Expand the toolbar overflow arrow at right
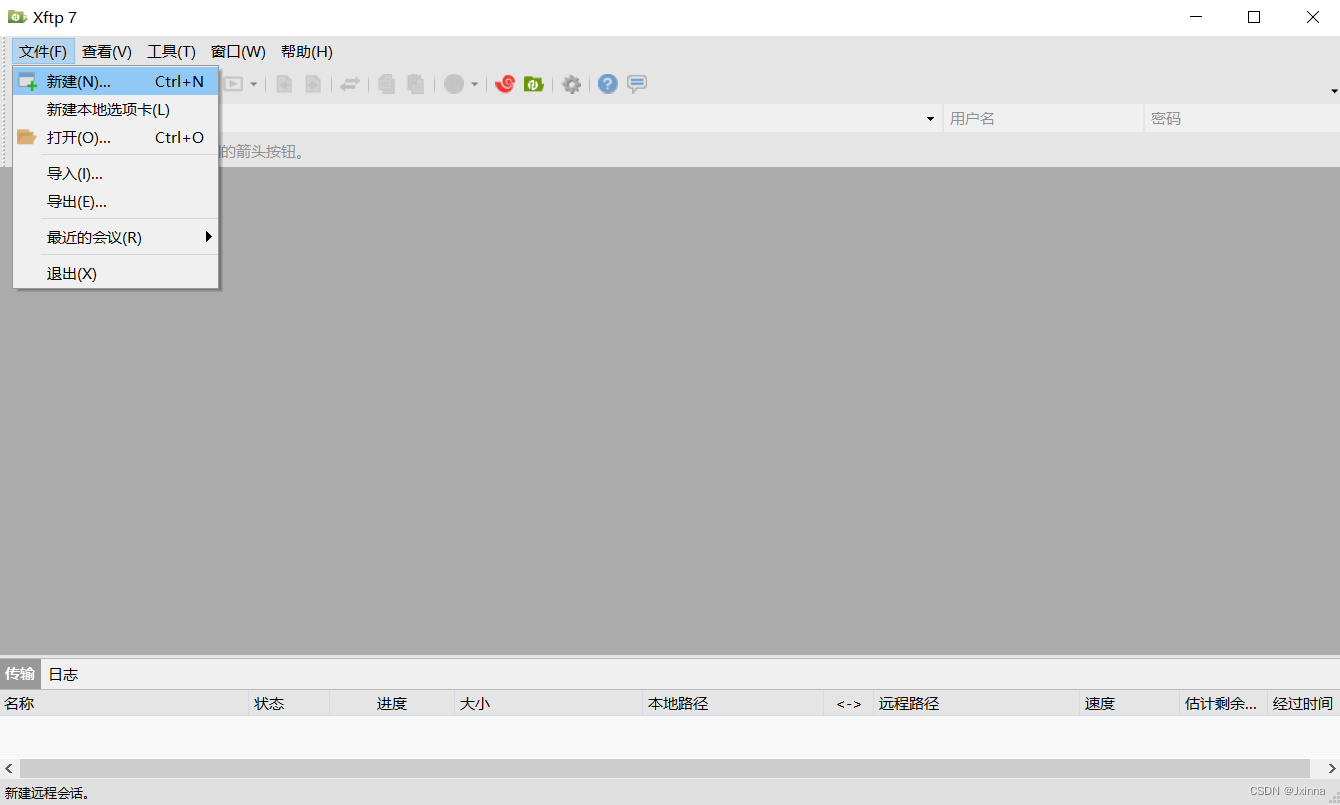This screenshot has height=805, width=1340. [1334, 91]
